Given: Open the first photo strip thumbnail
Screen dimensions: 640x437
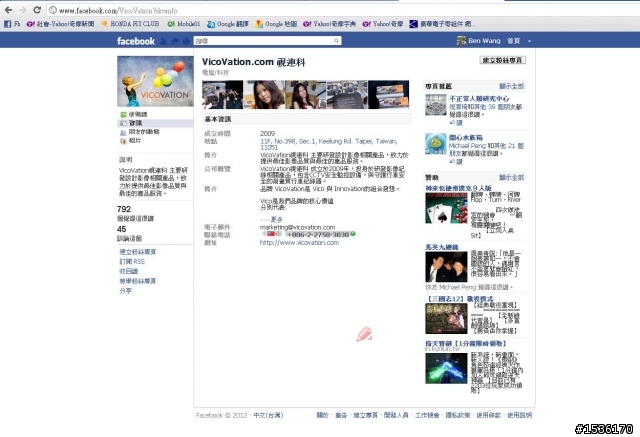Looking at the screenshot, I should pyautogui.click(x=222, y=95).
